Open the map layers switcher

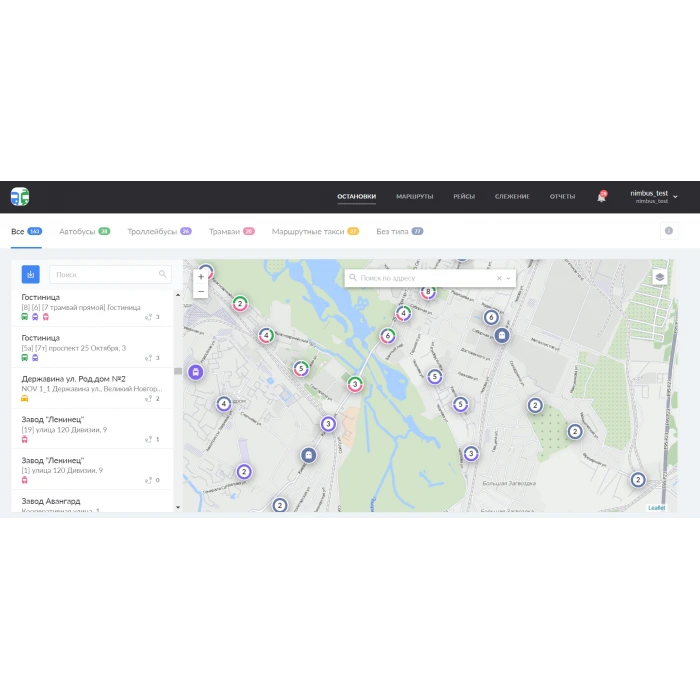(659, 277)
